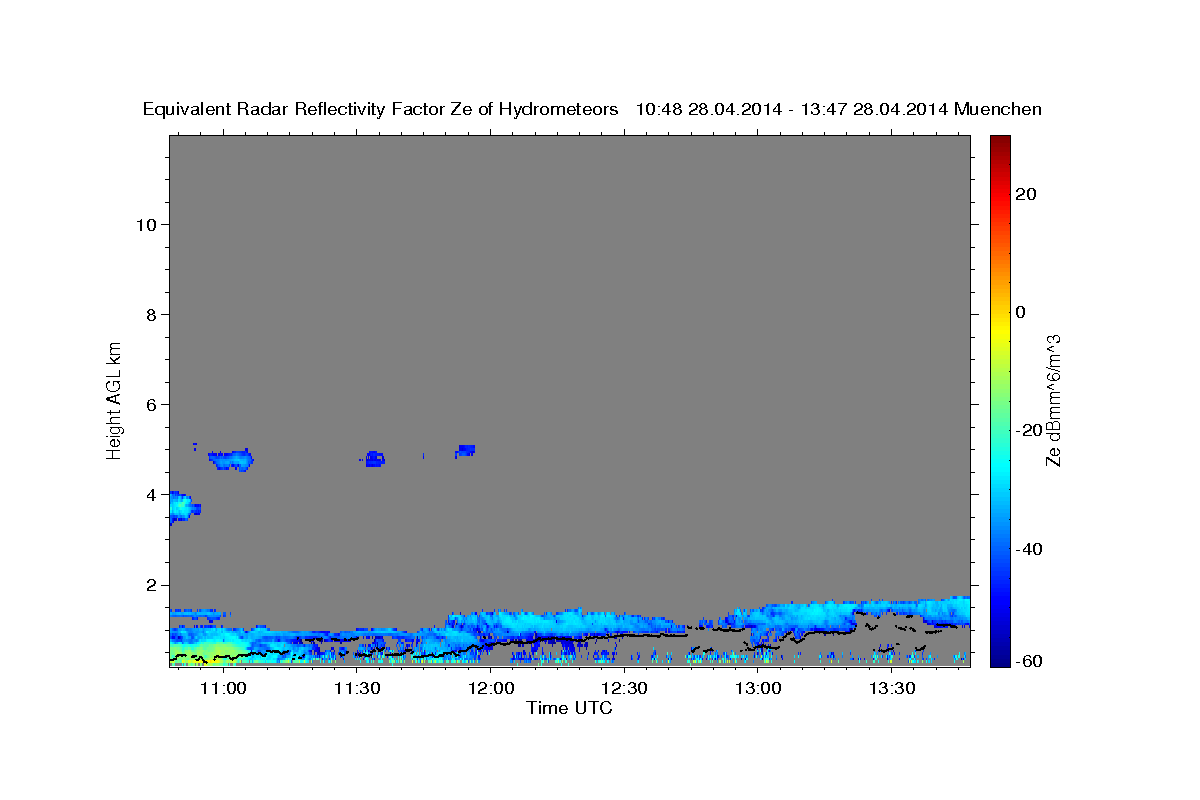Click the 12:00 time axis tick label
Image resolution: width=1200 pixels, height=800 pixels.
(491, 689)
